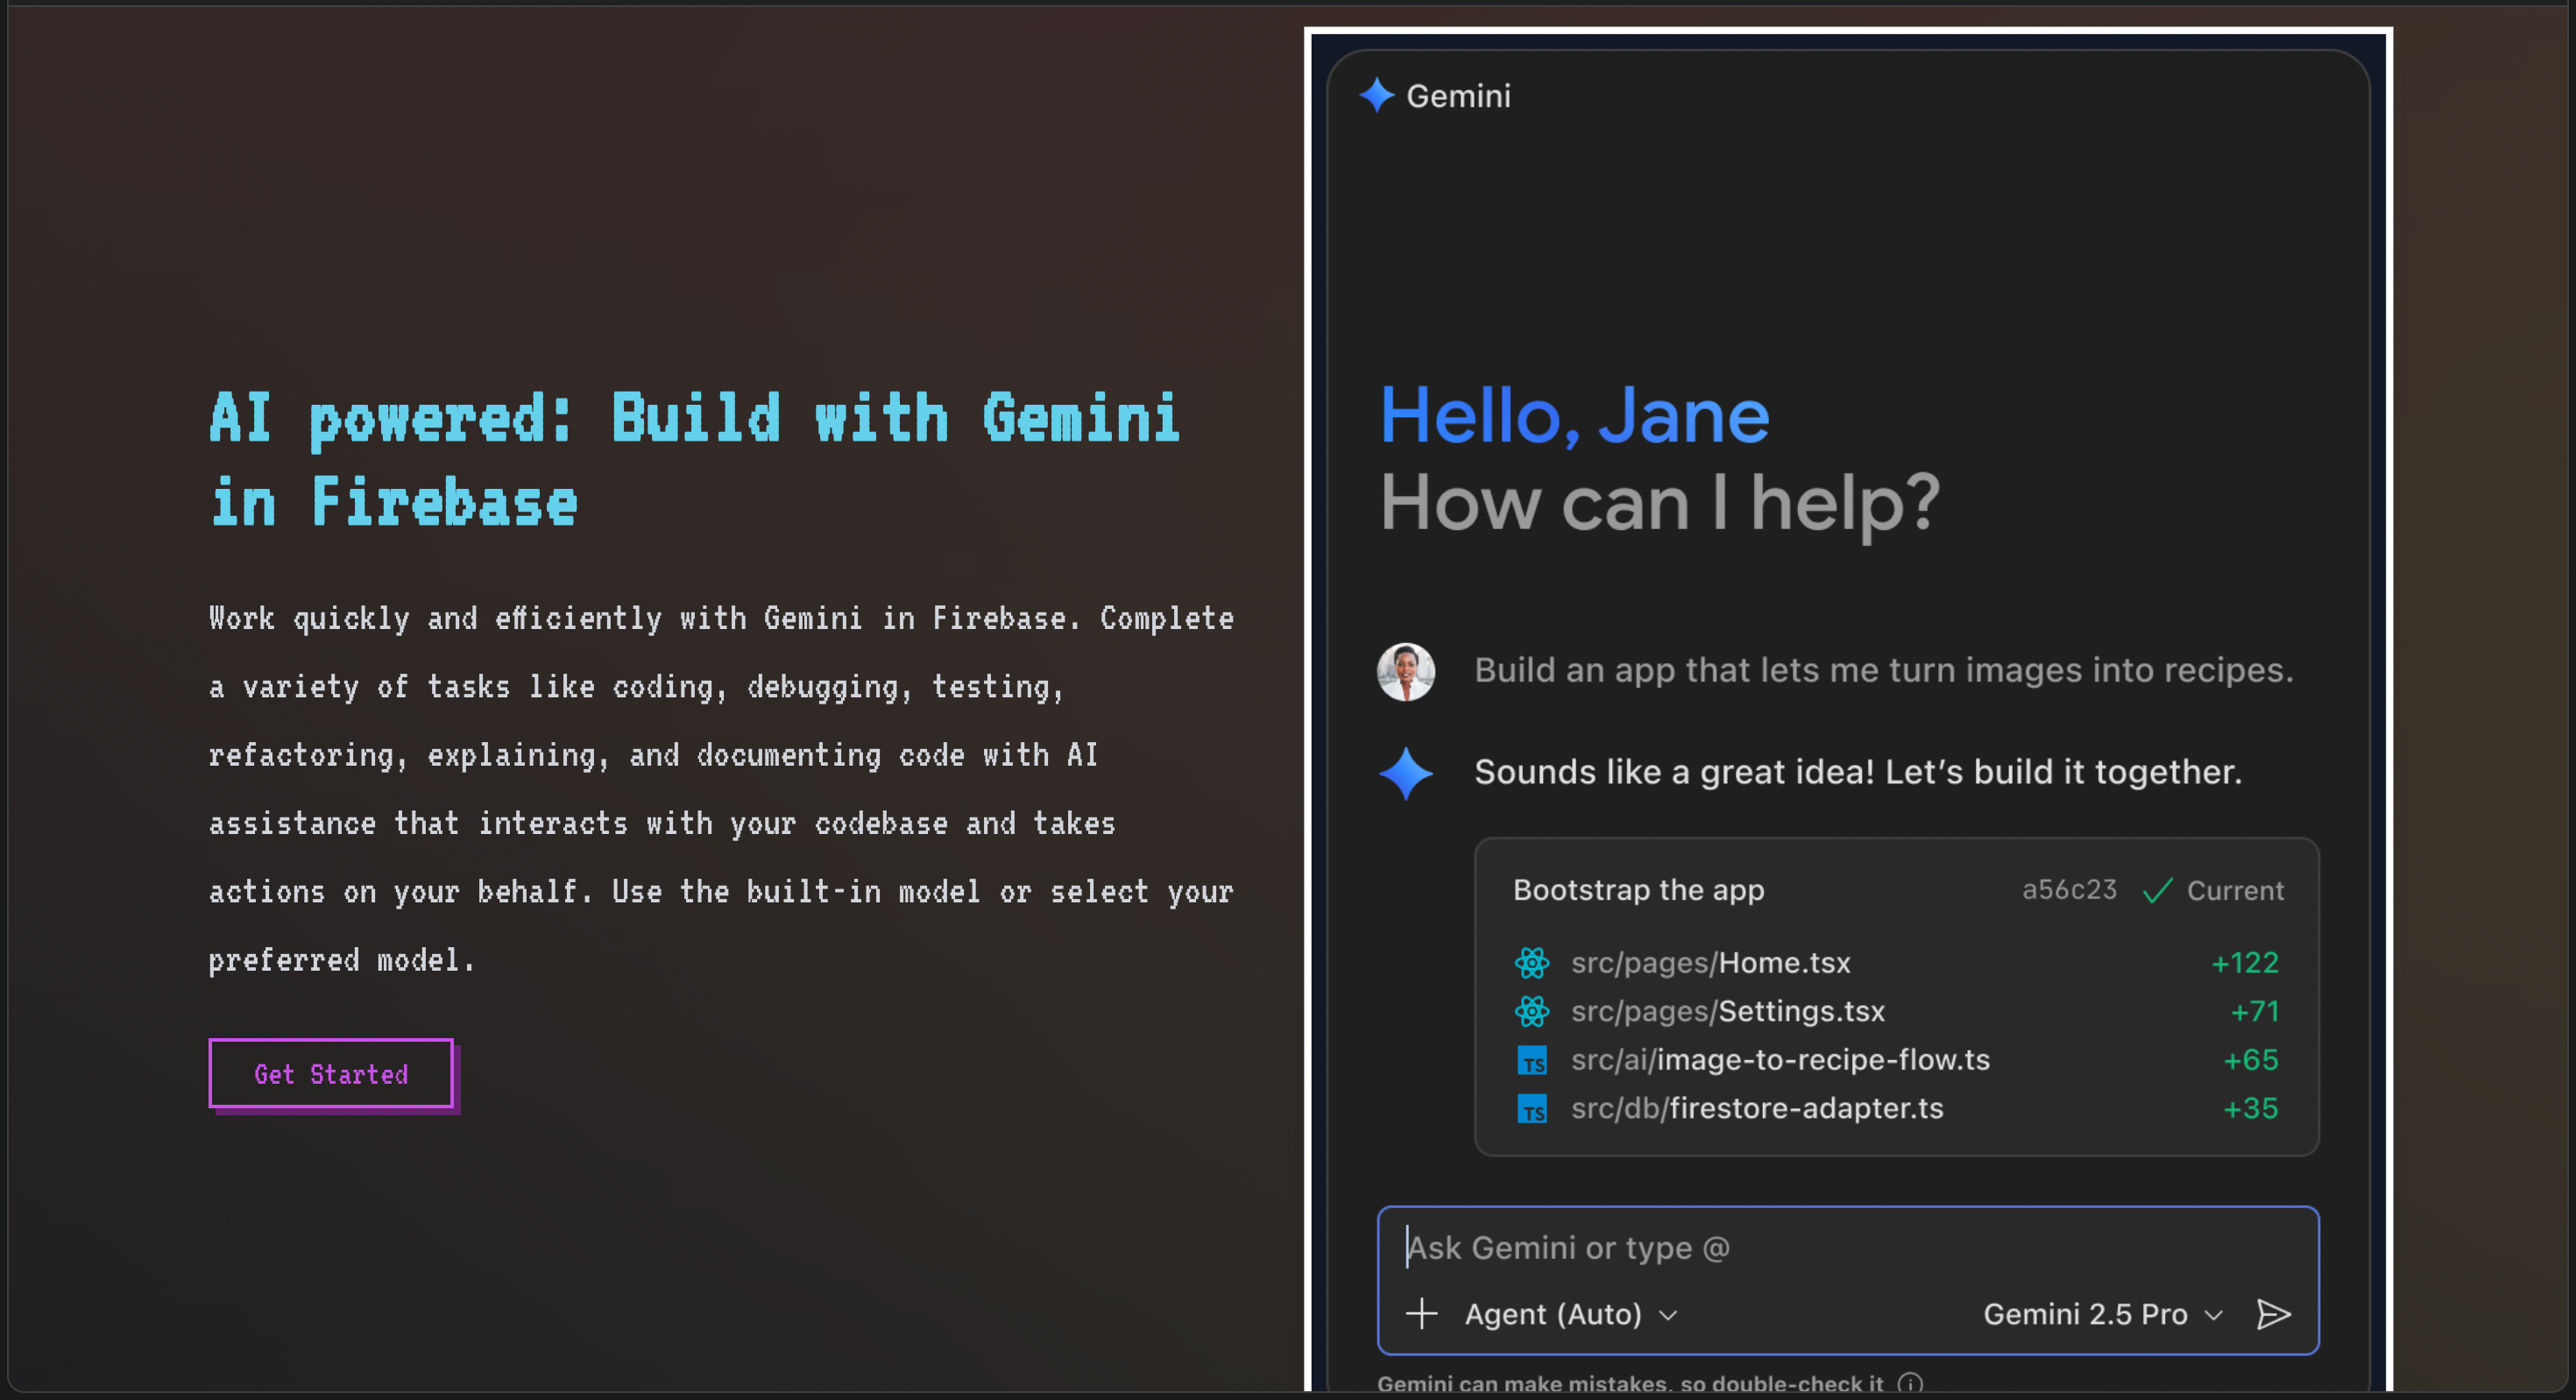Click commit hash a56c23
Viewport: 2576px width, 1400px height.
point(2068,890)
